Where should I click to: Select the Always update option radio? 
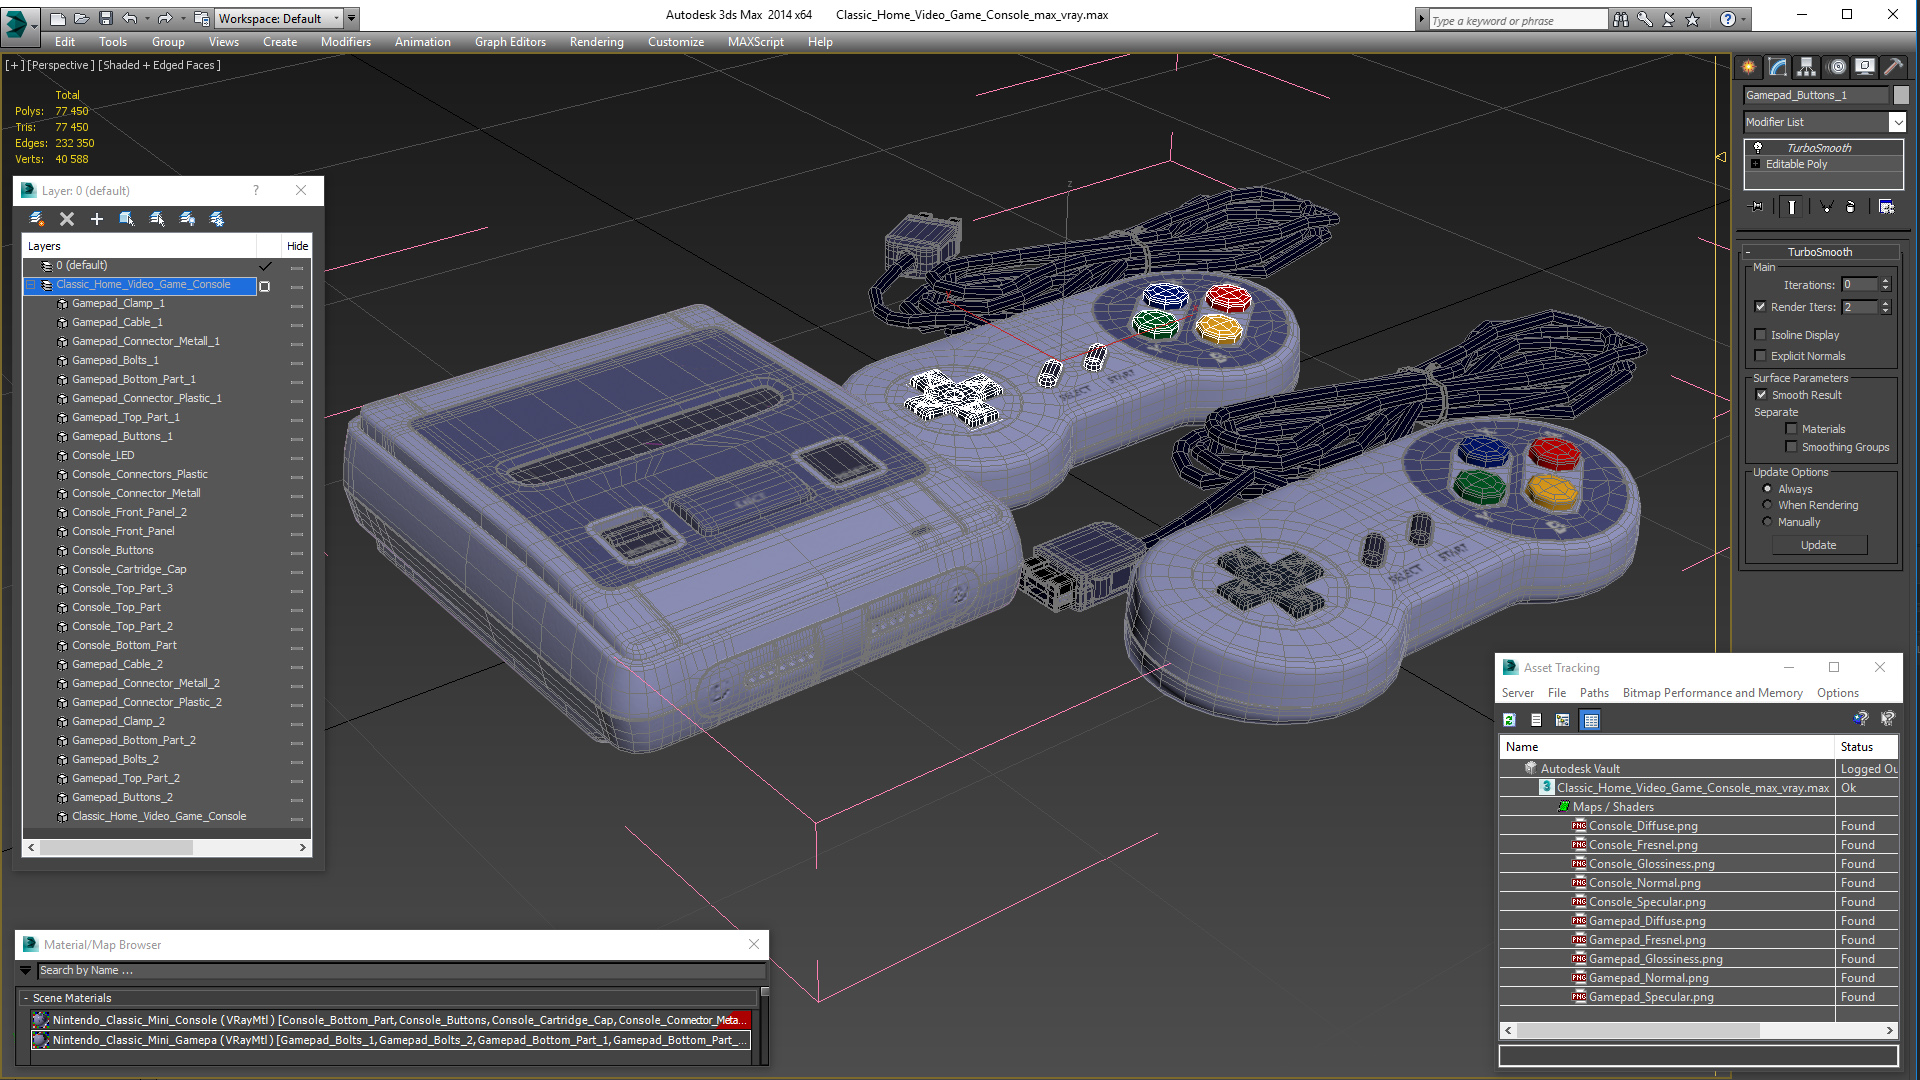click(1767, 489)
